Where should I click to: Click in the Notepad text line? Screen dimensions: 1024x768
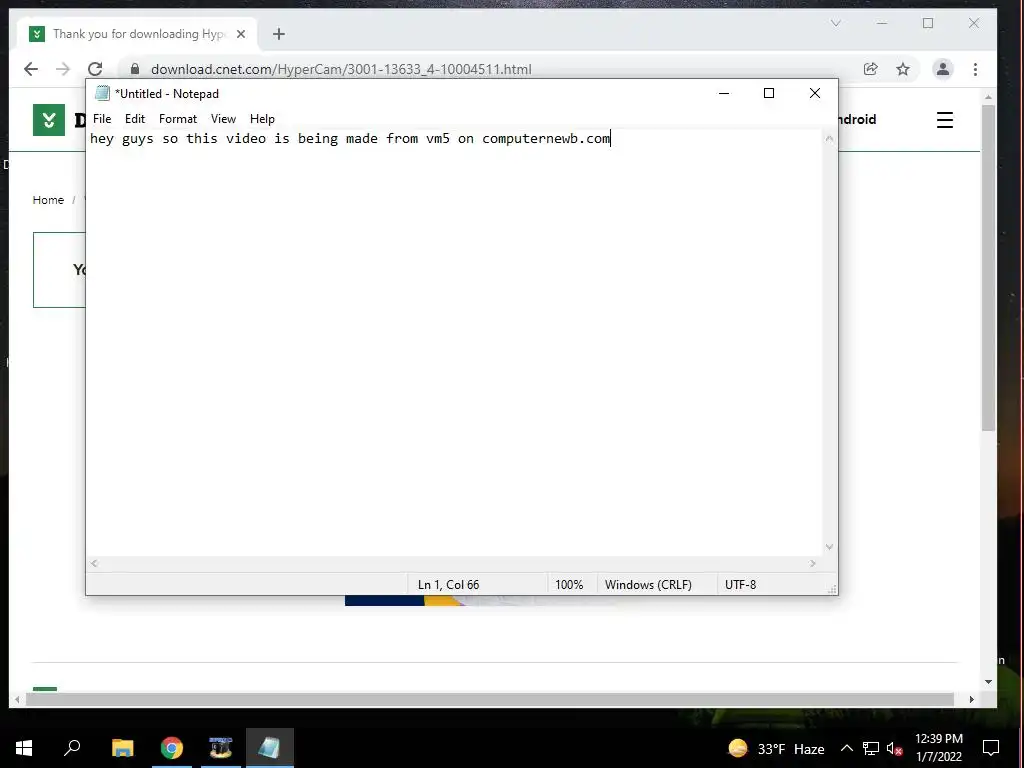click(x=349, y=138)
